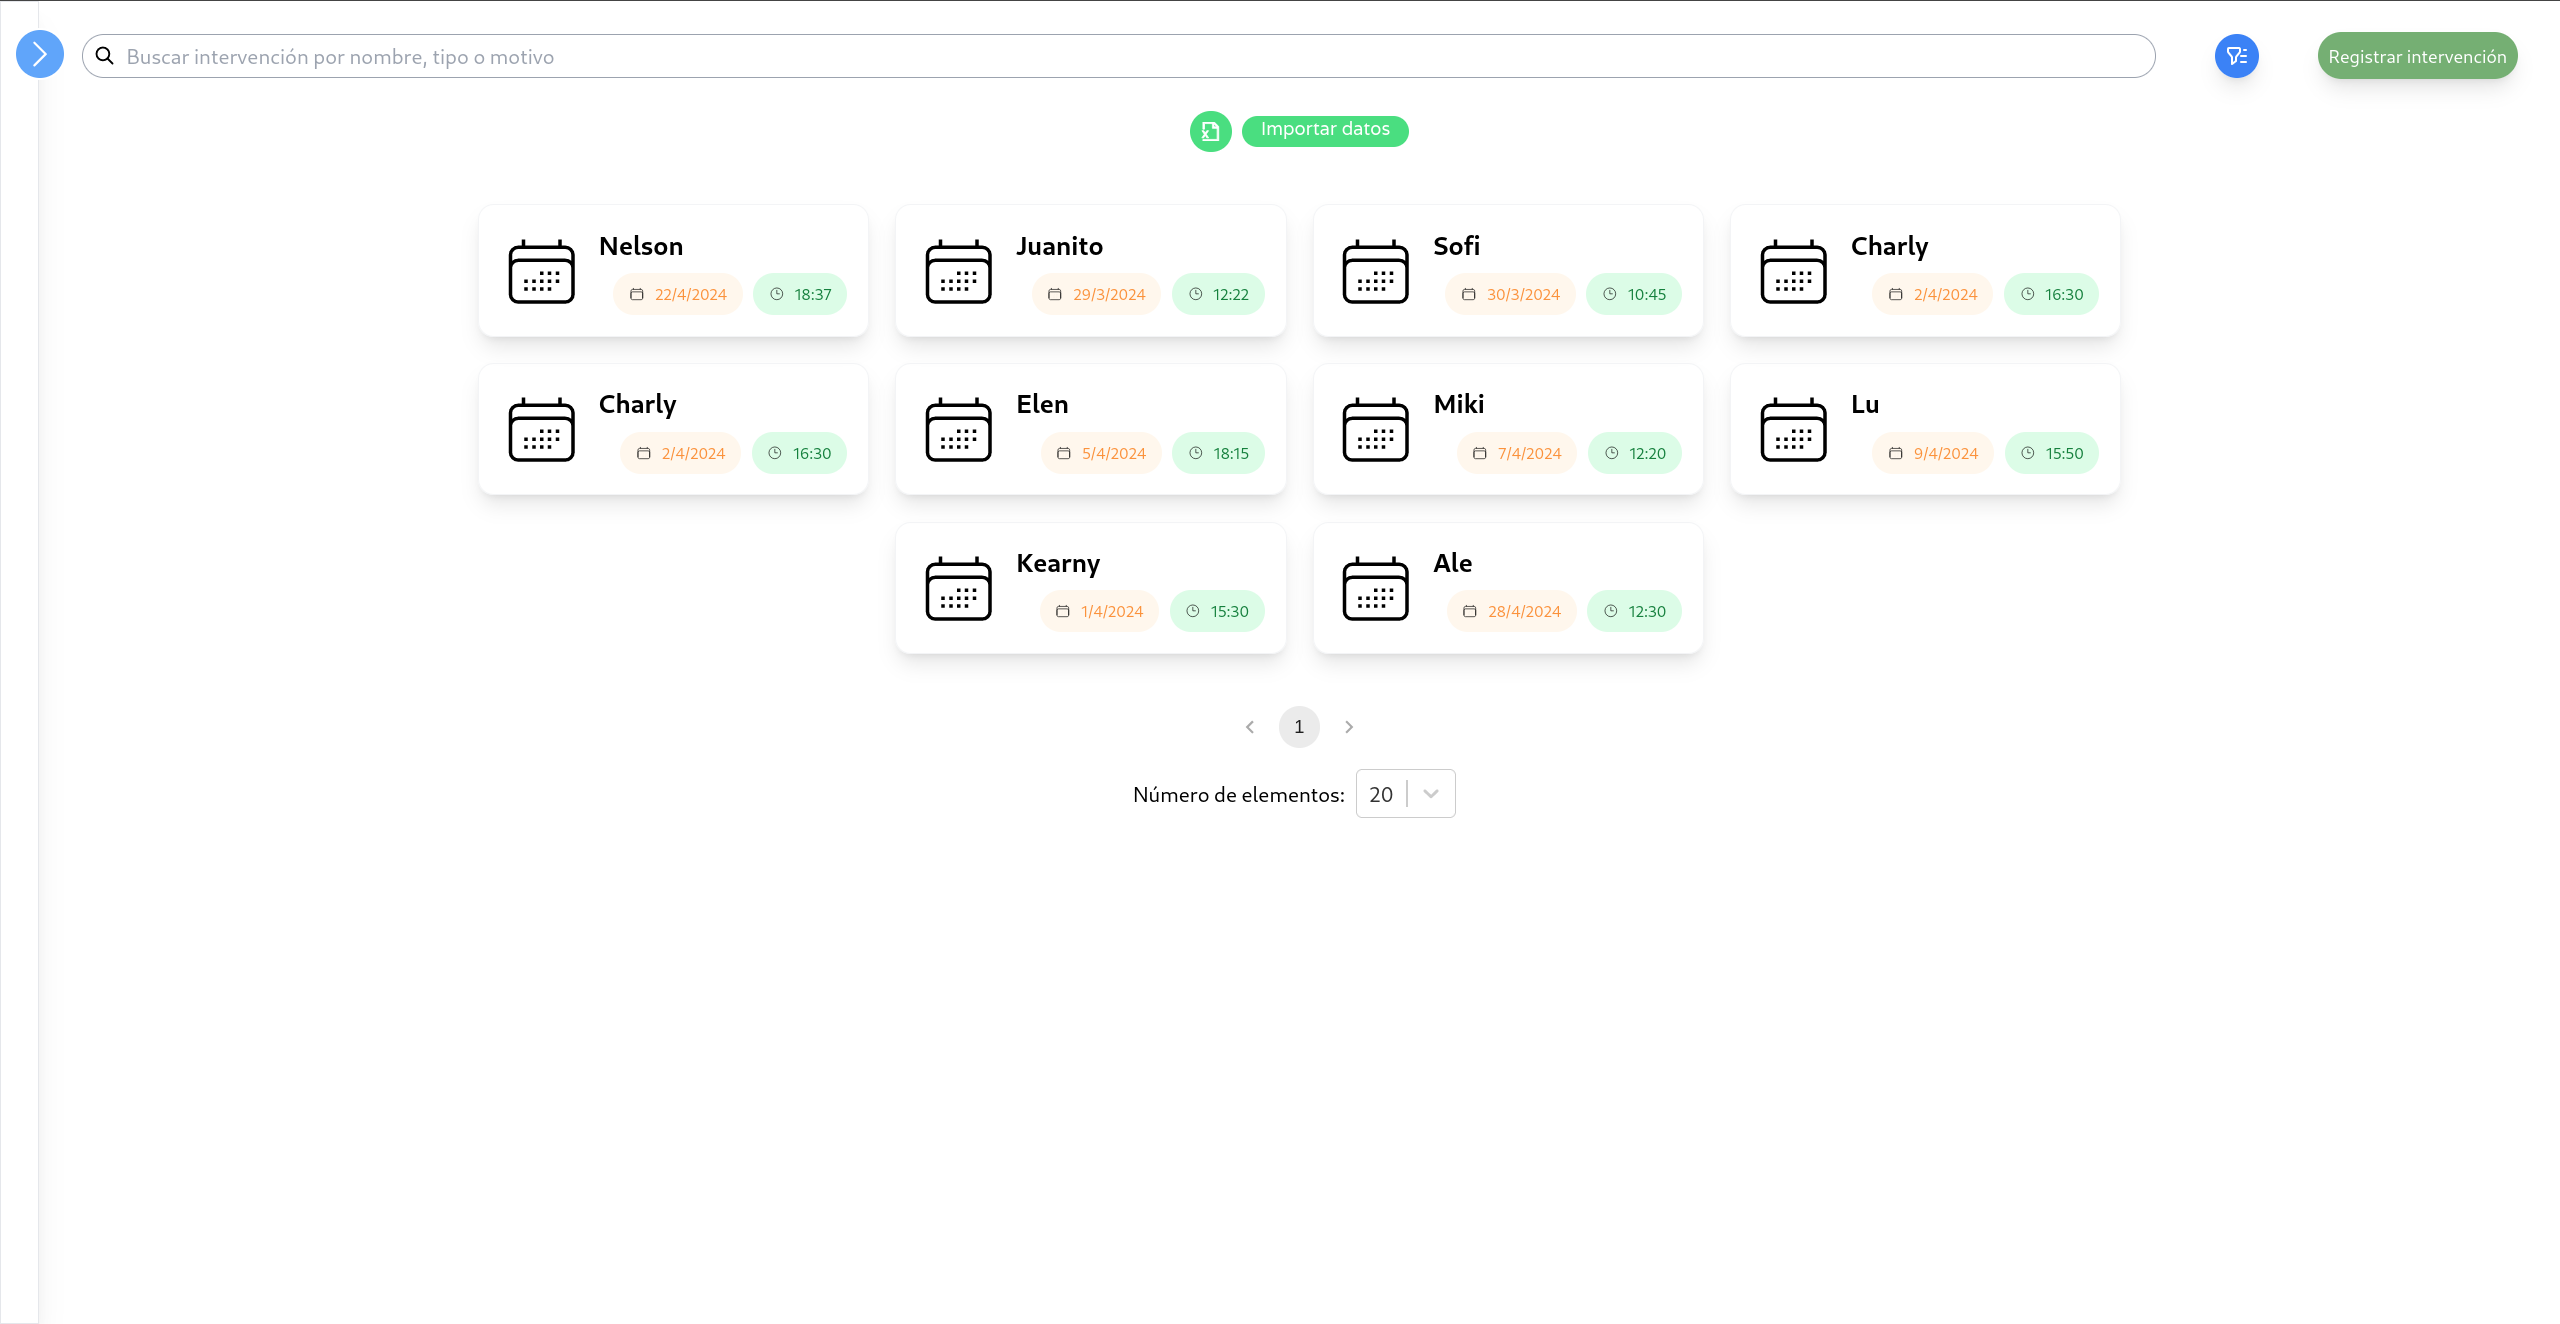
Task: Open Nelson's intervention calendar icon
Action: (x=541, y=272)
